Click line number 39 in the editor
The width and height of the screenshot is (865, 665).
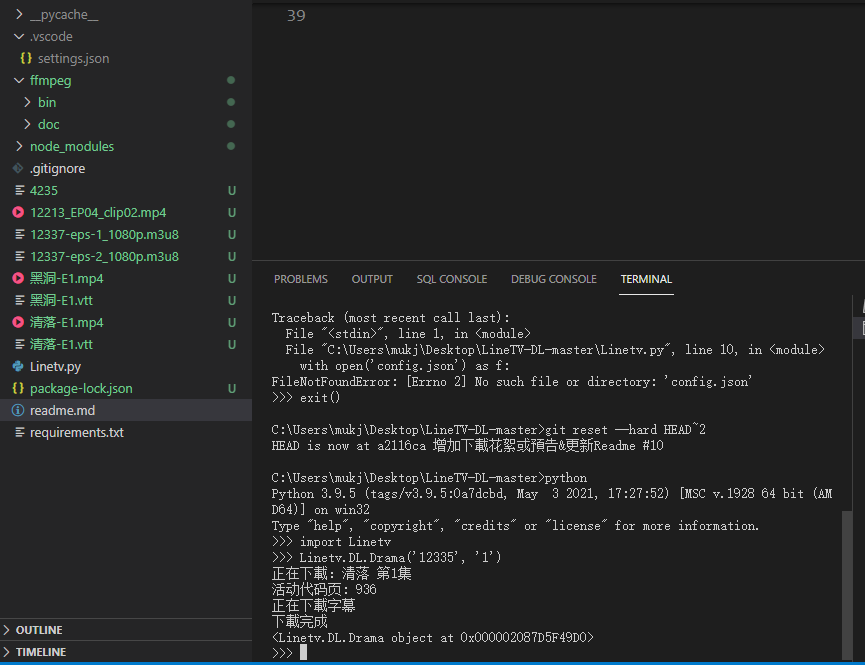point(296,15)
